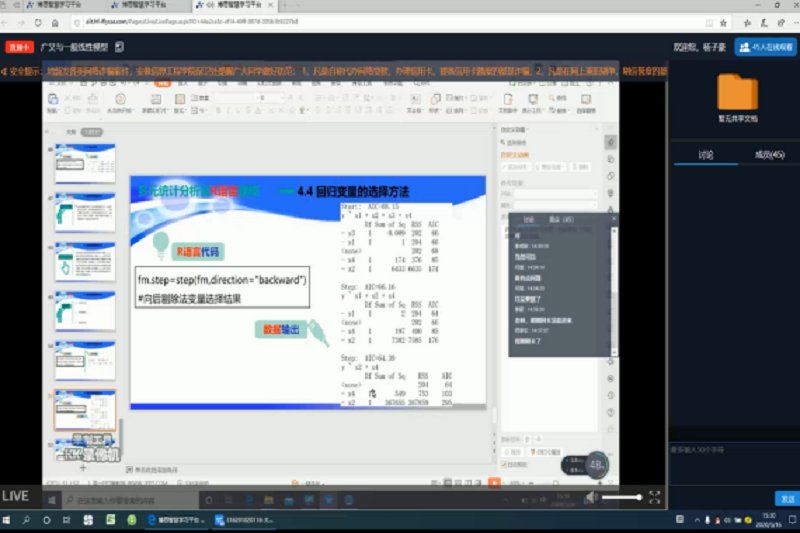Click the fullscreen icon on the video player
The width and height of the screenshot is (800, 533).
(655, 496)
